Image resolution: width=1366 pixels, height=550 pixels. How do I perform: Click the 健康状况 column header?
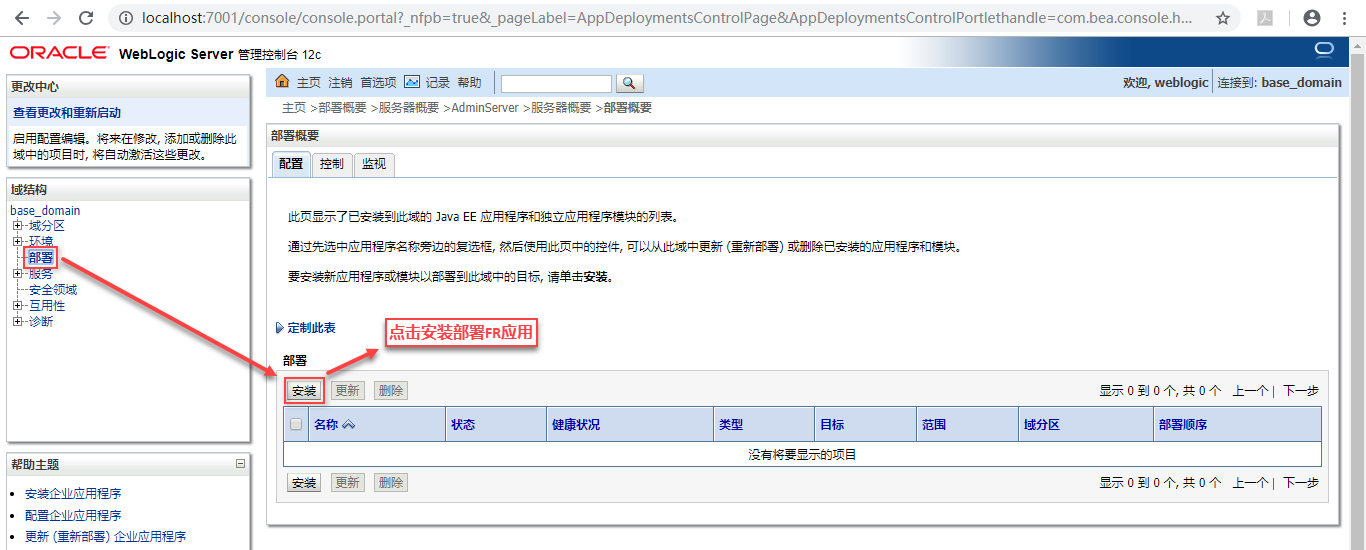576,425
